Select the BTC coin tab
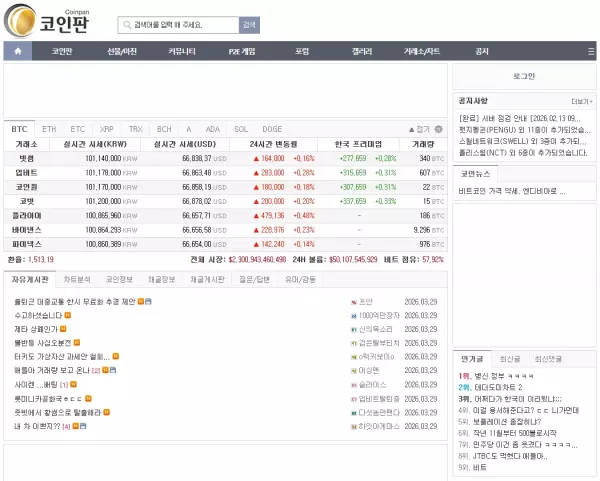Screen dimensions: 600x481 point(19,129)
